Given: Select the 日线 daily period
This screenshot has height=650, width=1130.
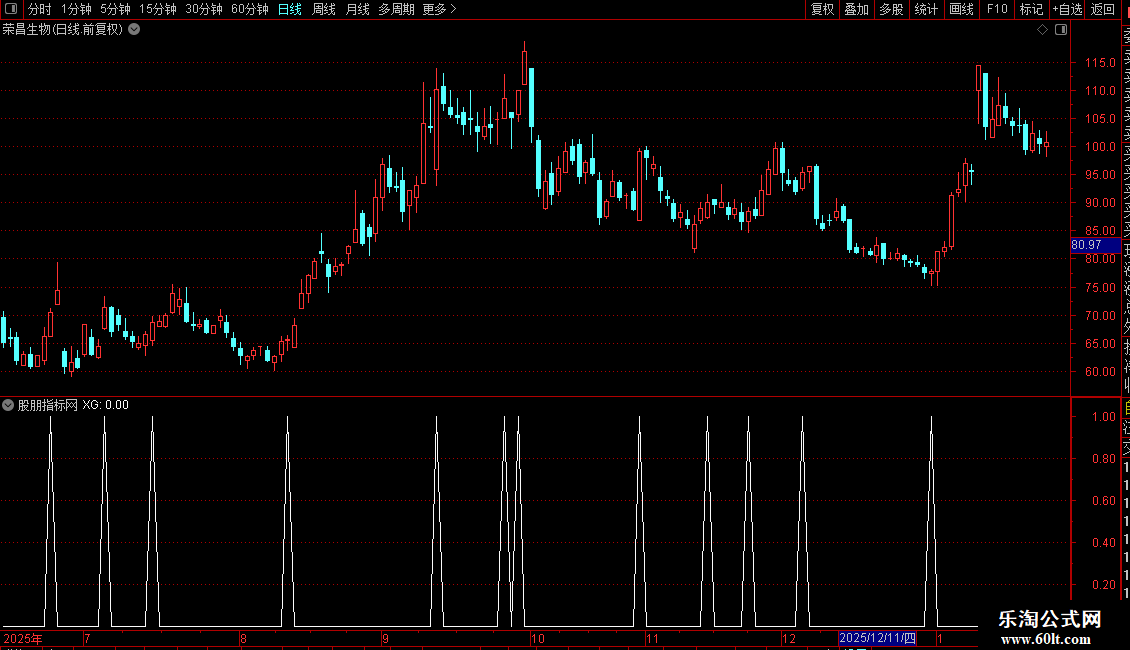Looking at the screenshot, I should point(290,9).
